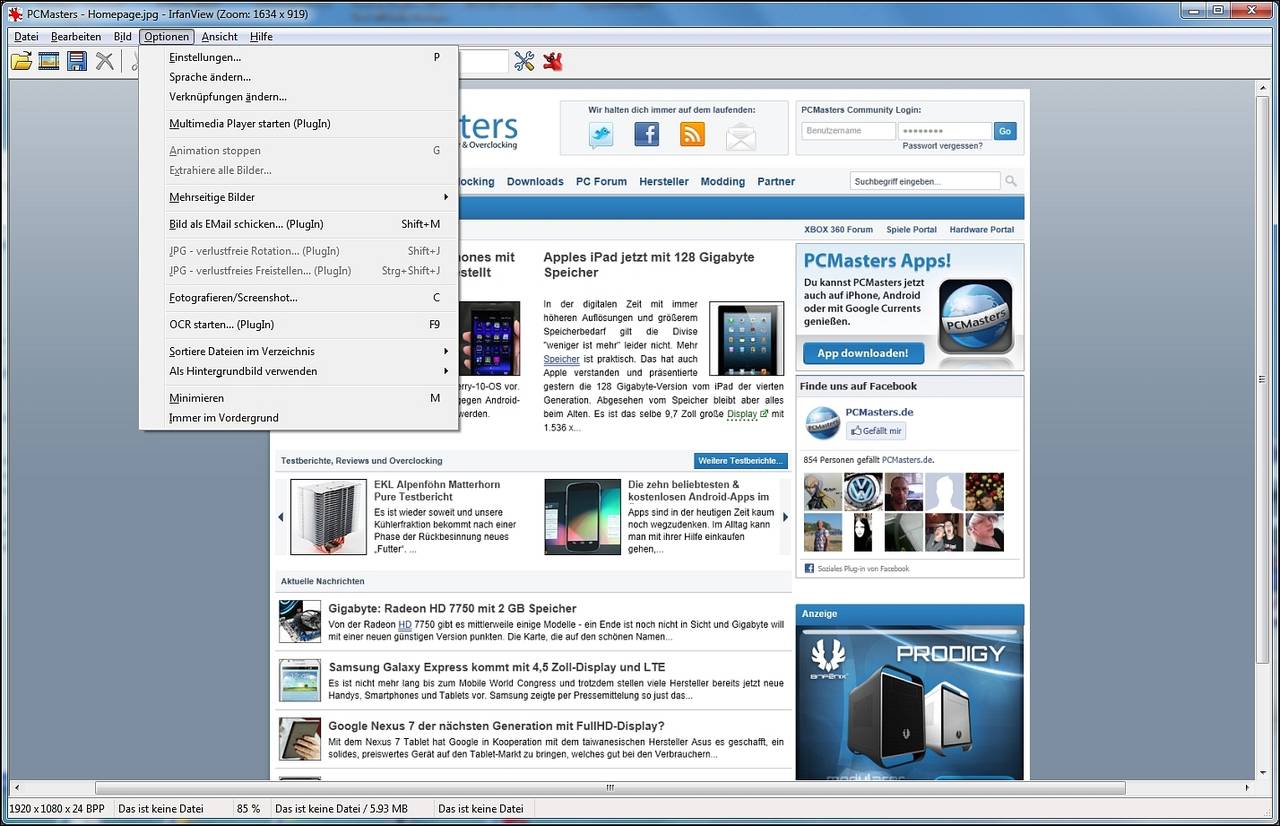Choose Bild als EMail schicken... (PlugIn)
The height and width of the screenshot is (826, 1280).
point(299,224)
